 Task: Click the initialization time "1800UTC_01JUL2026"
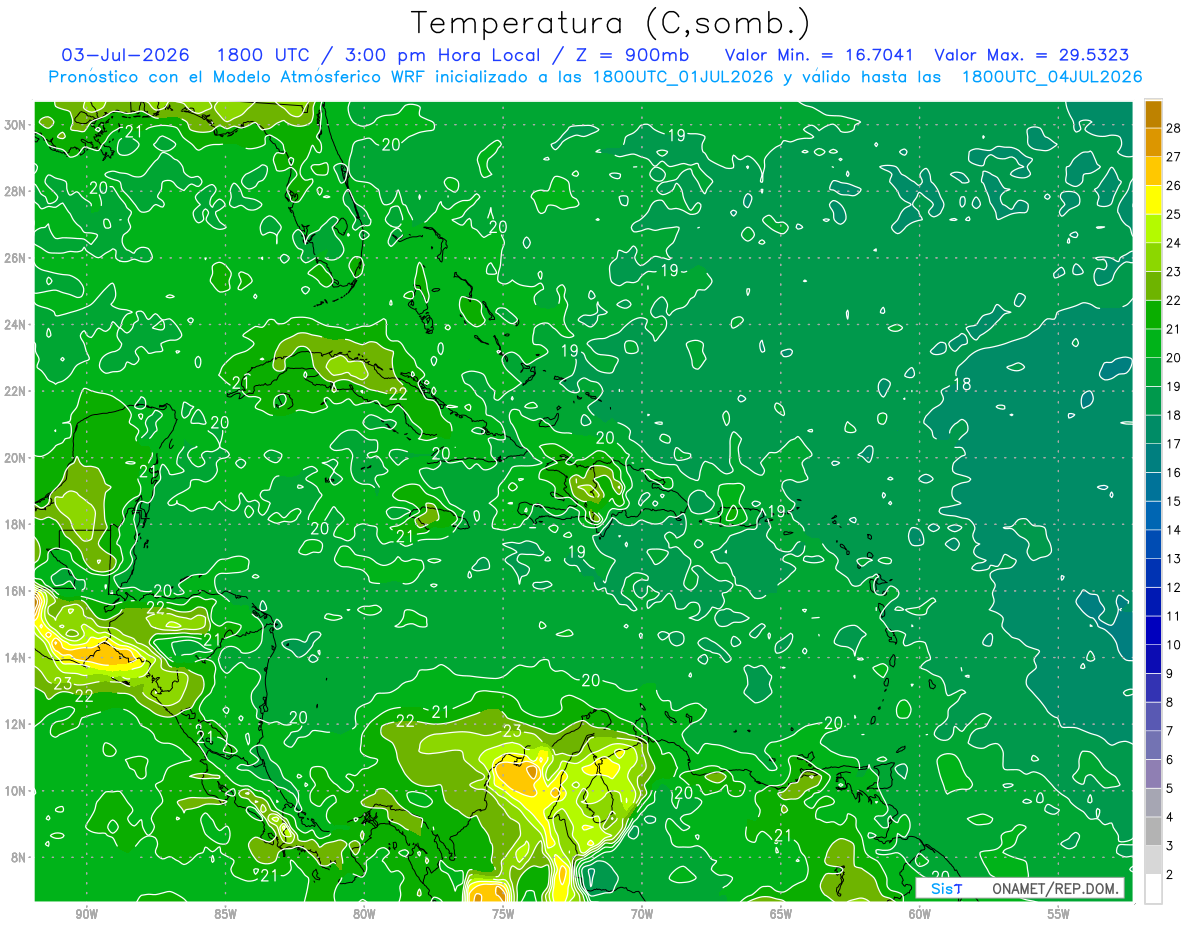(x=683, y=76)
